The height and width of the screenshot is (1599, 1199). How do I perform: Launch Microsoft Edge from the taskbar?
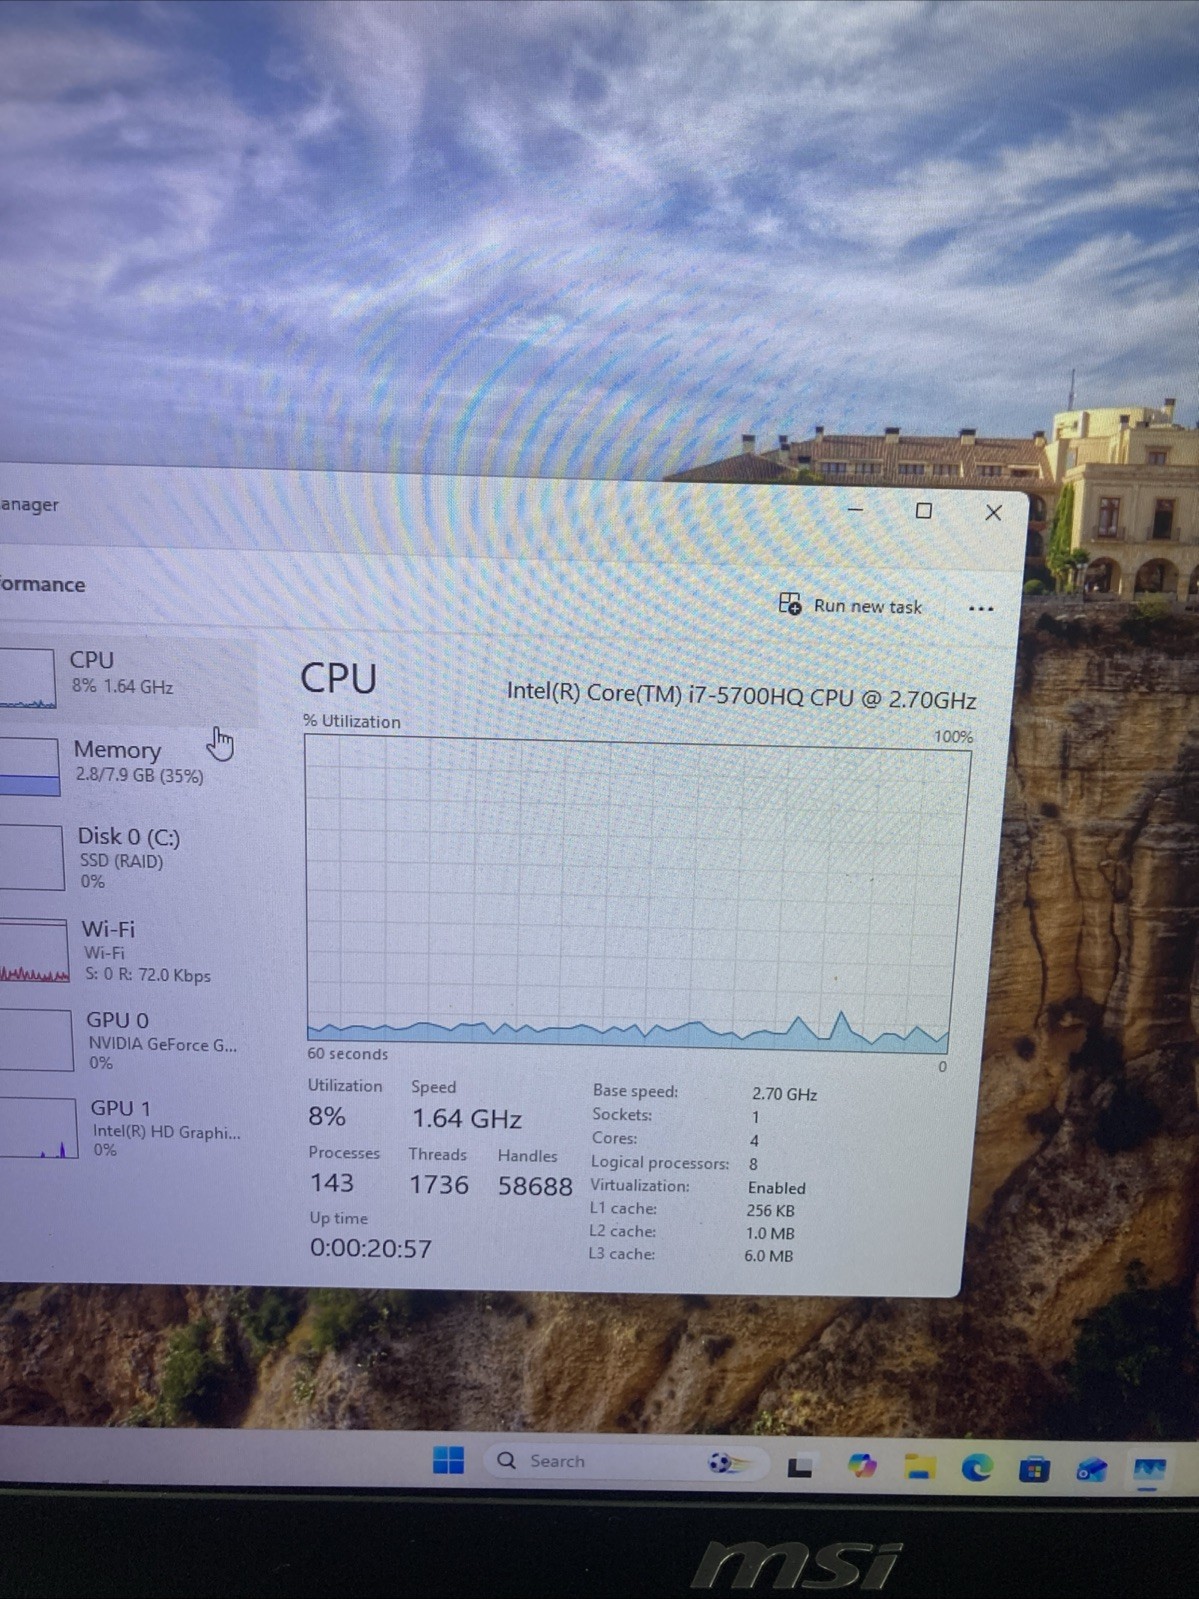976,1468
